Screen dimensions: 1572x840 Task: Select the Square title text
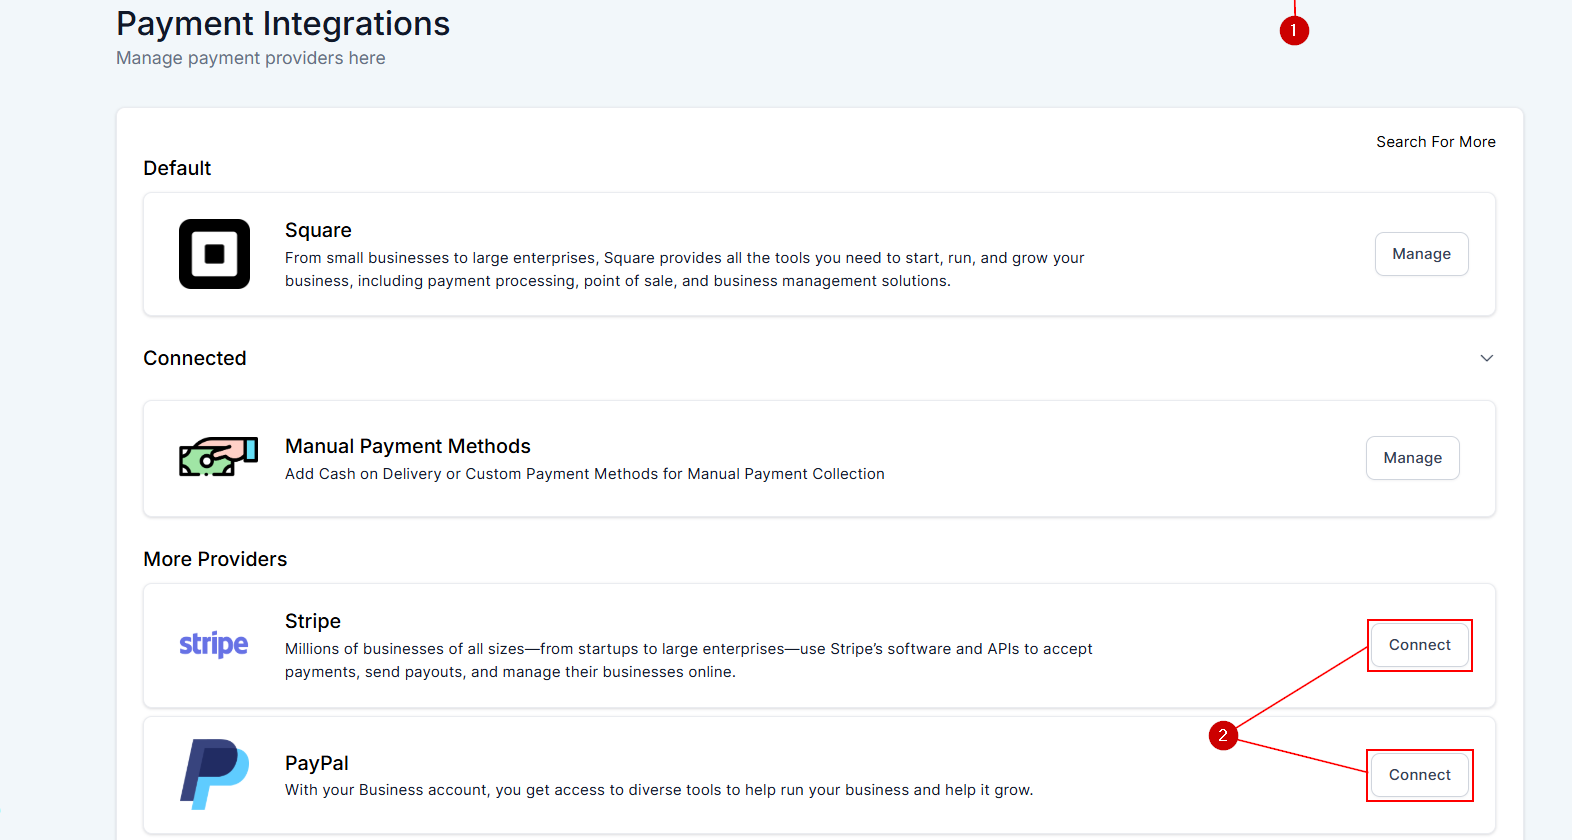click(318, 230)
